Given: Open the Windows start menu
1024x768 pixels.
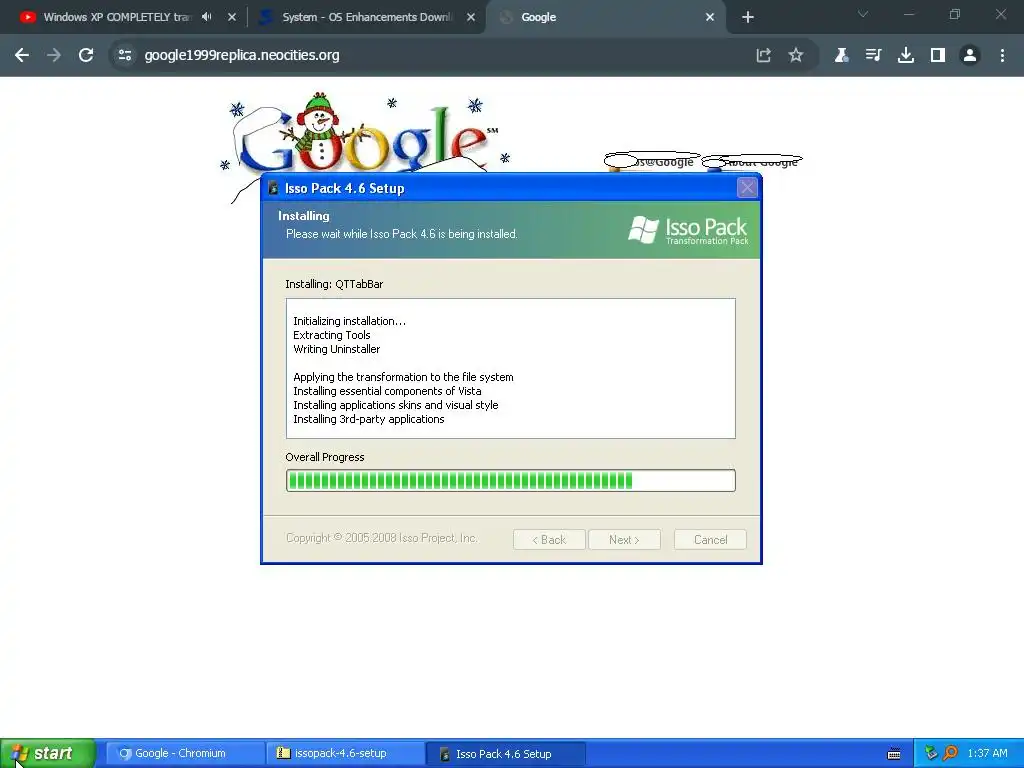Looking at the screenshot, I should coord(48,754).
